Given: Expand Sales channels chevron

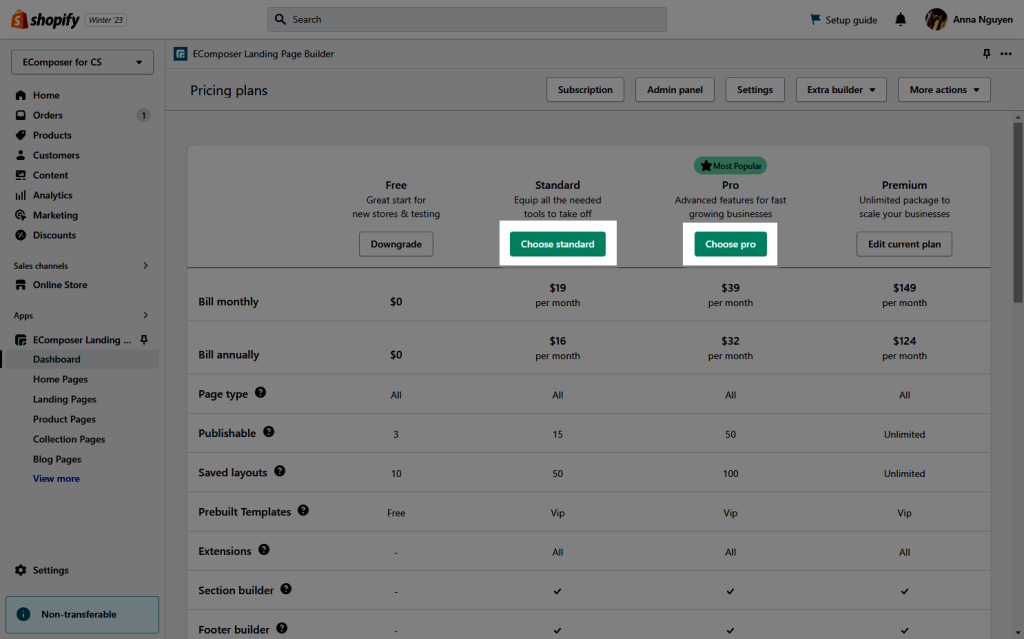Looking at the screenshot, I should pos(145,265).
